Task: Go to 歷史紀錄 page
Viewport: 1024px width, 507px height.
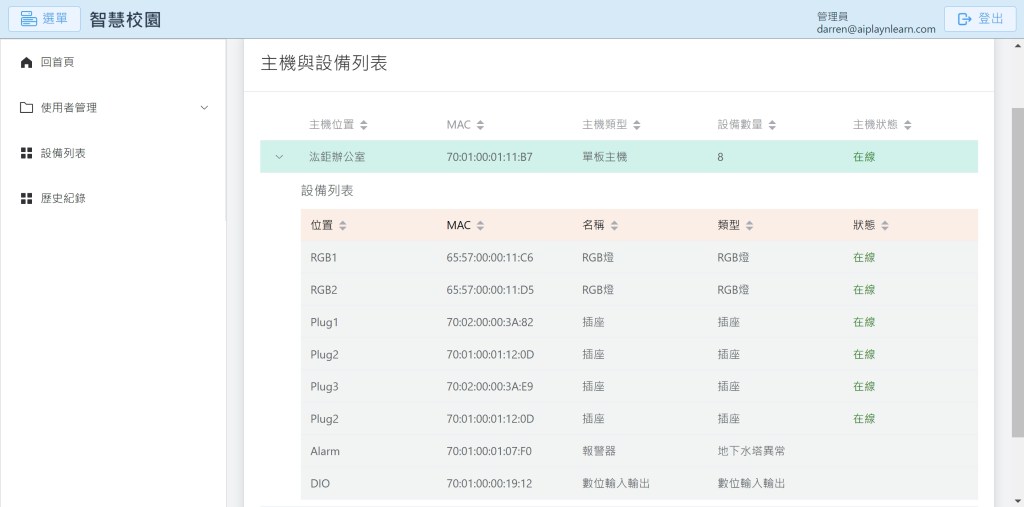Action: tap(63, 199)
